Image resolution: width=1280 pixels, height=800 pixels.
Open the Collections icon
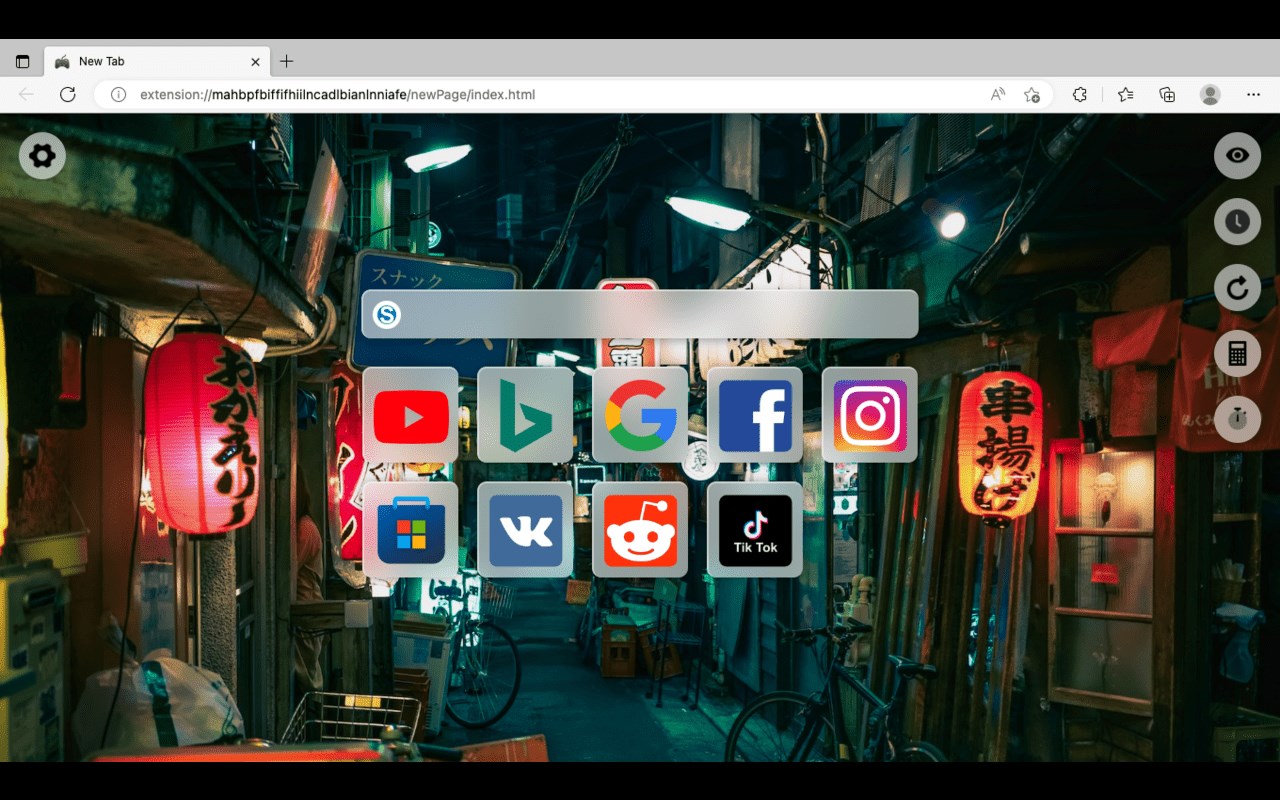tap(1167, 95)
